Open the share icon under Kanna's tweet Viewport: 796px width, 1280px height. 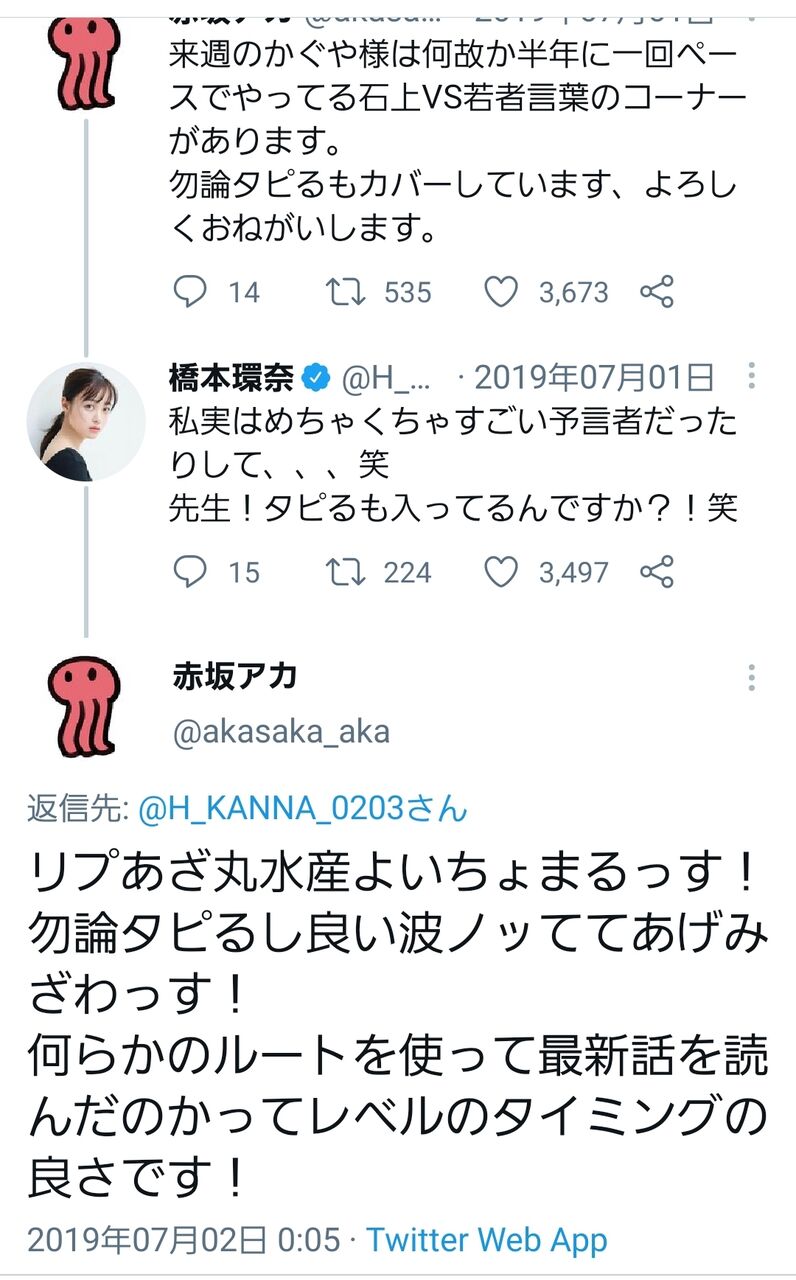655,573
